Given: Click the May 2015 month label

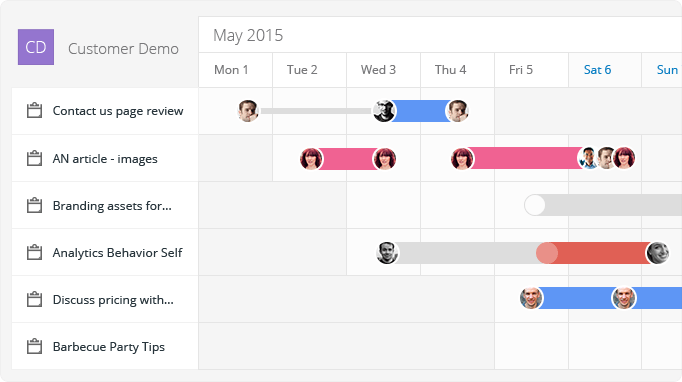Looking at the screenshot, I should 248,35.
